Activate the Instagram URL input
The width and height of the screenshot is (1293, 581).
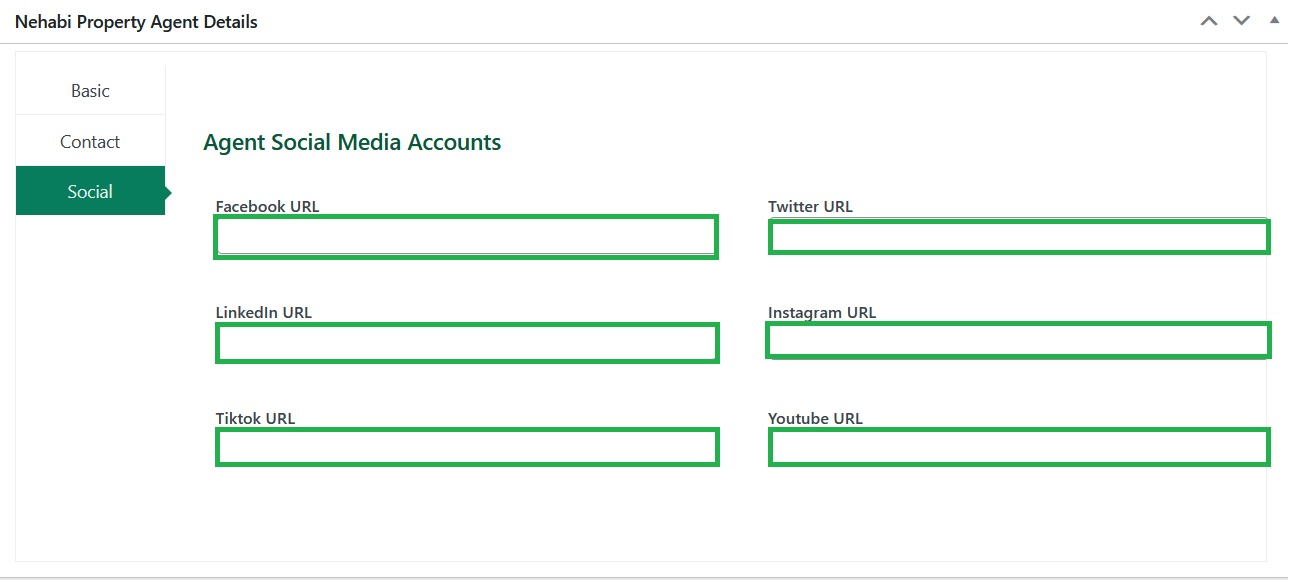coord(1018,340)
